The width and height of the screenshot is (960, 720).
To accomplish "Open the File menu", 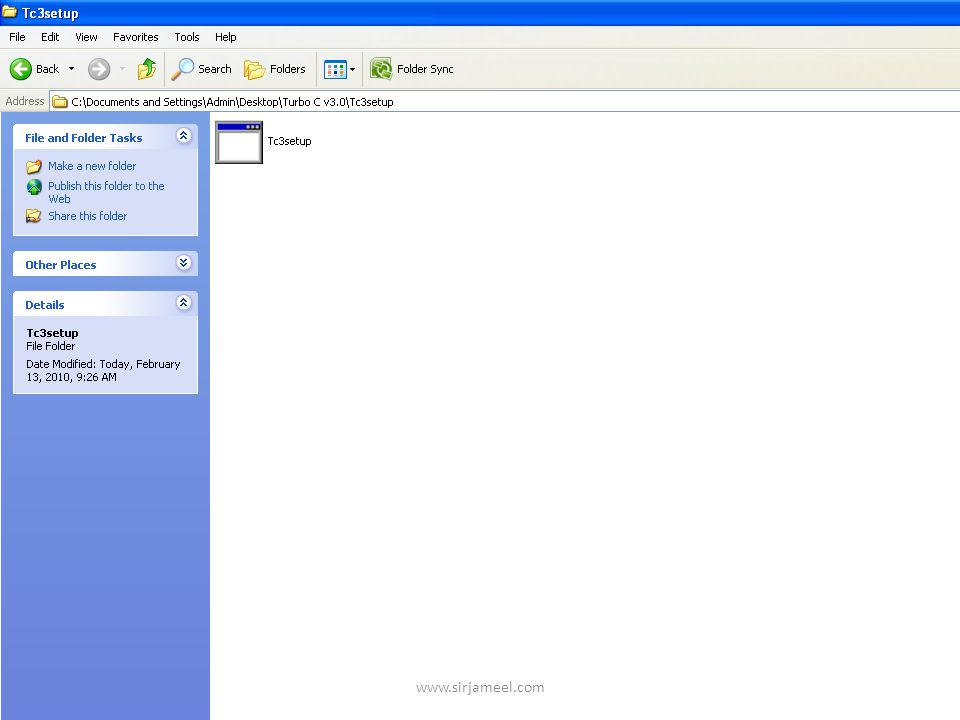I will pyautogui.click(x=17, y=37).
